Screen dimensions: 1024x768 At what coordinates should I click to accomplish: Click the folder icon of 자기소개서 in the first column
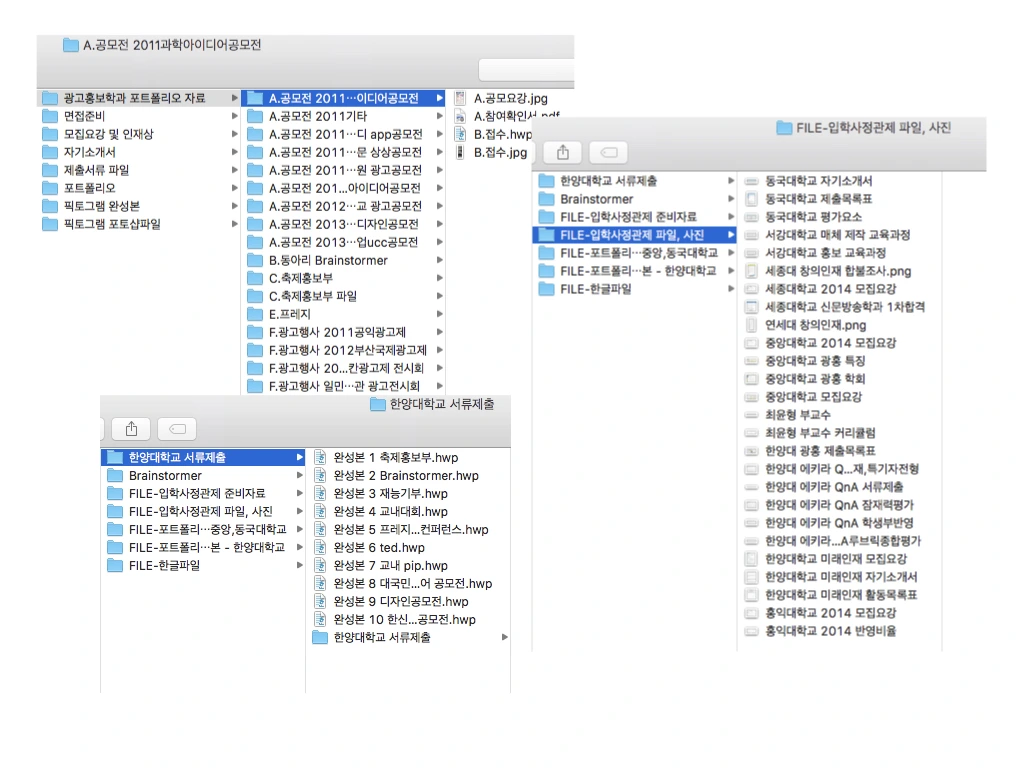[x=50, y=152]
